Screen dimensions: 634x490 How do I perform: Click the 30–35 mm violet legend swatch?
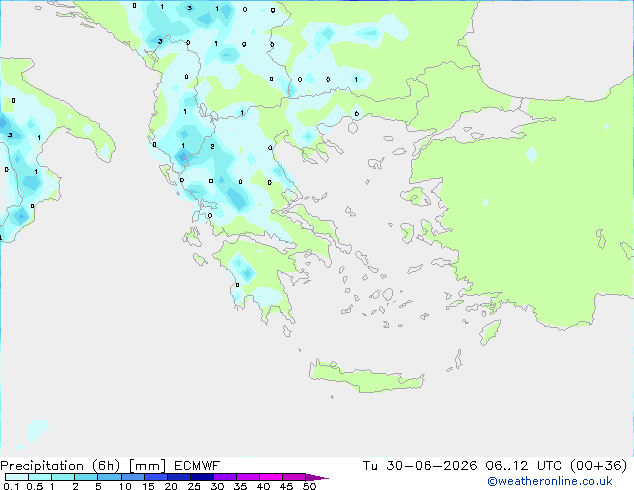point(225,477)
